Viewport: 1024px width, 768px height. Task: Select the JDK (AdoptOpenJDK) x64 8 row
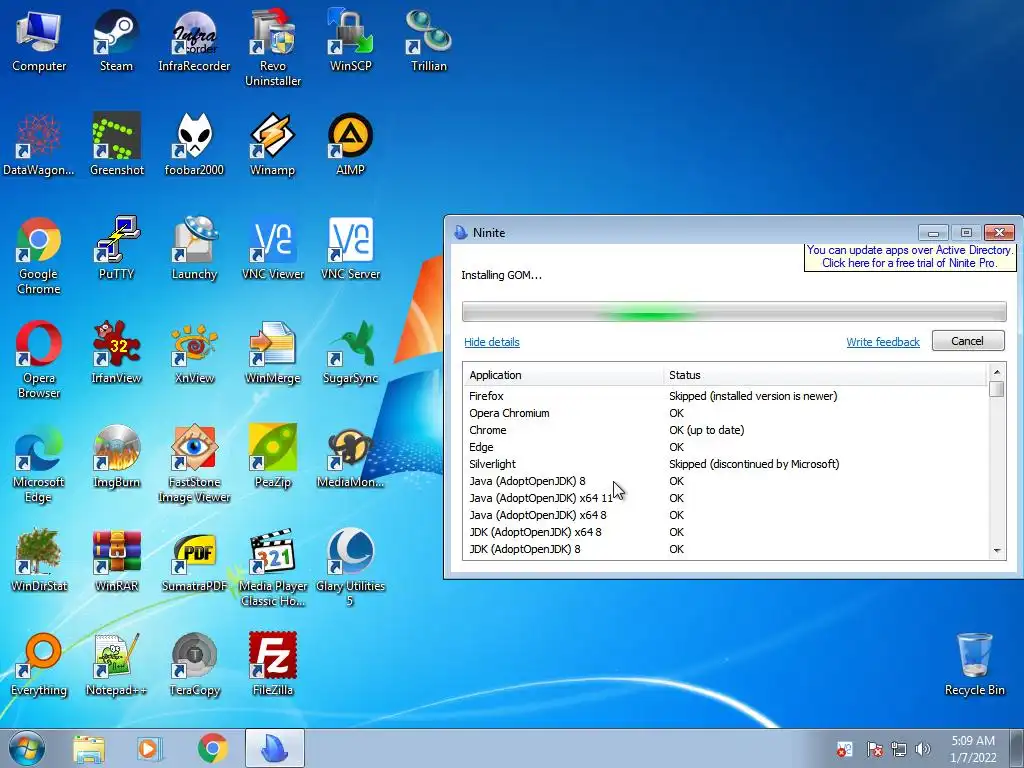[x=726, y=532]
